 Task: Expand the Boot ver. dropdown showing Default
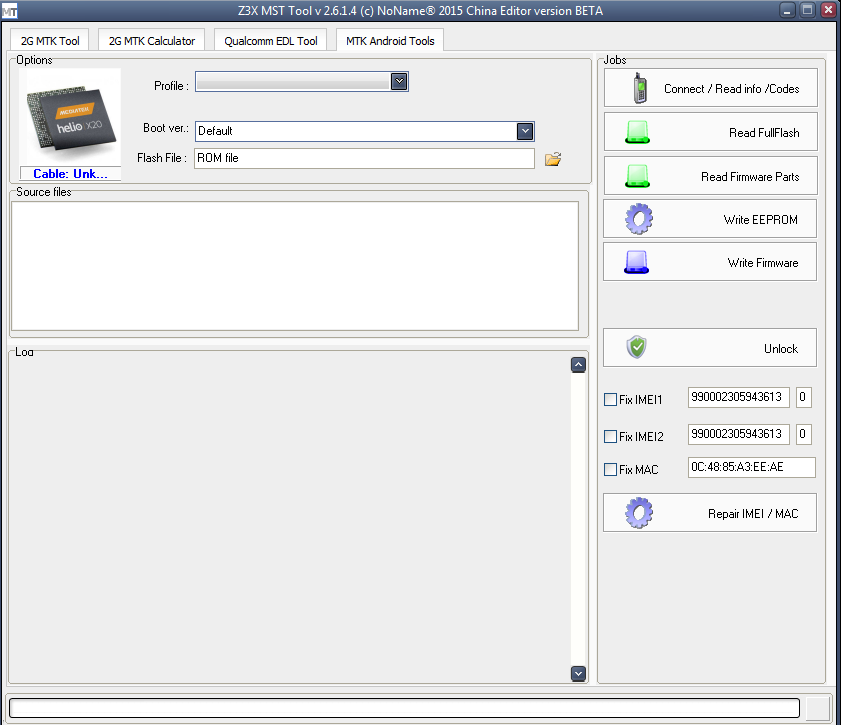point(525,131)
